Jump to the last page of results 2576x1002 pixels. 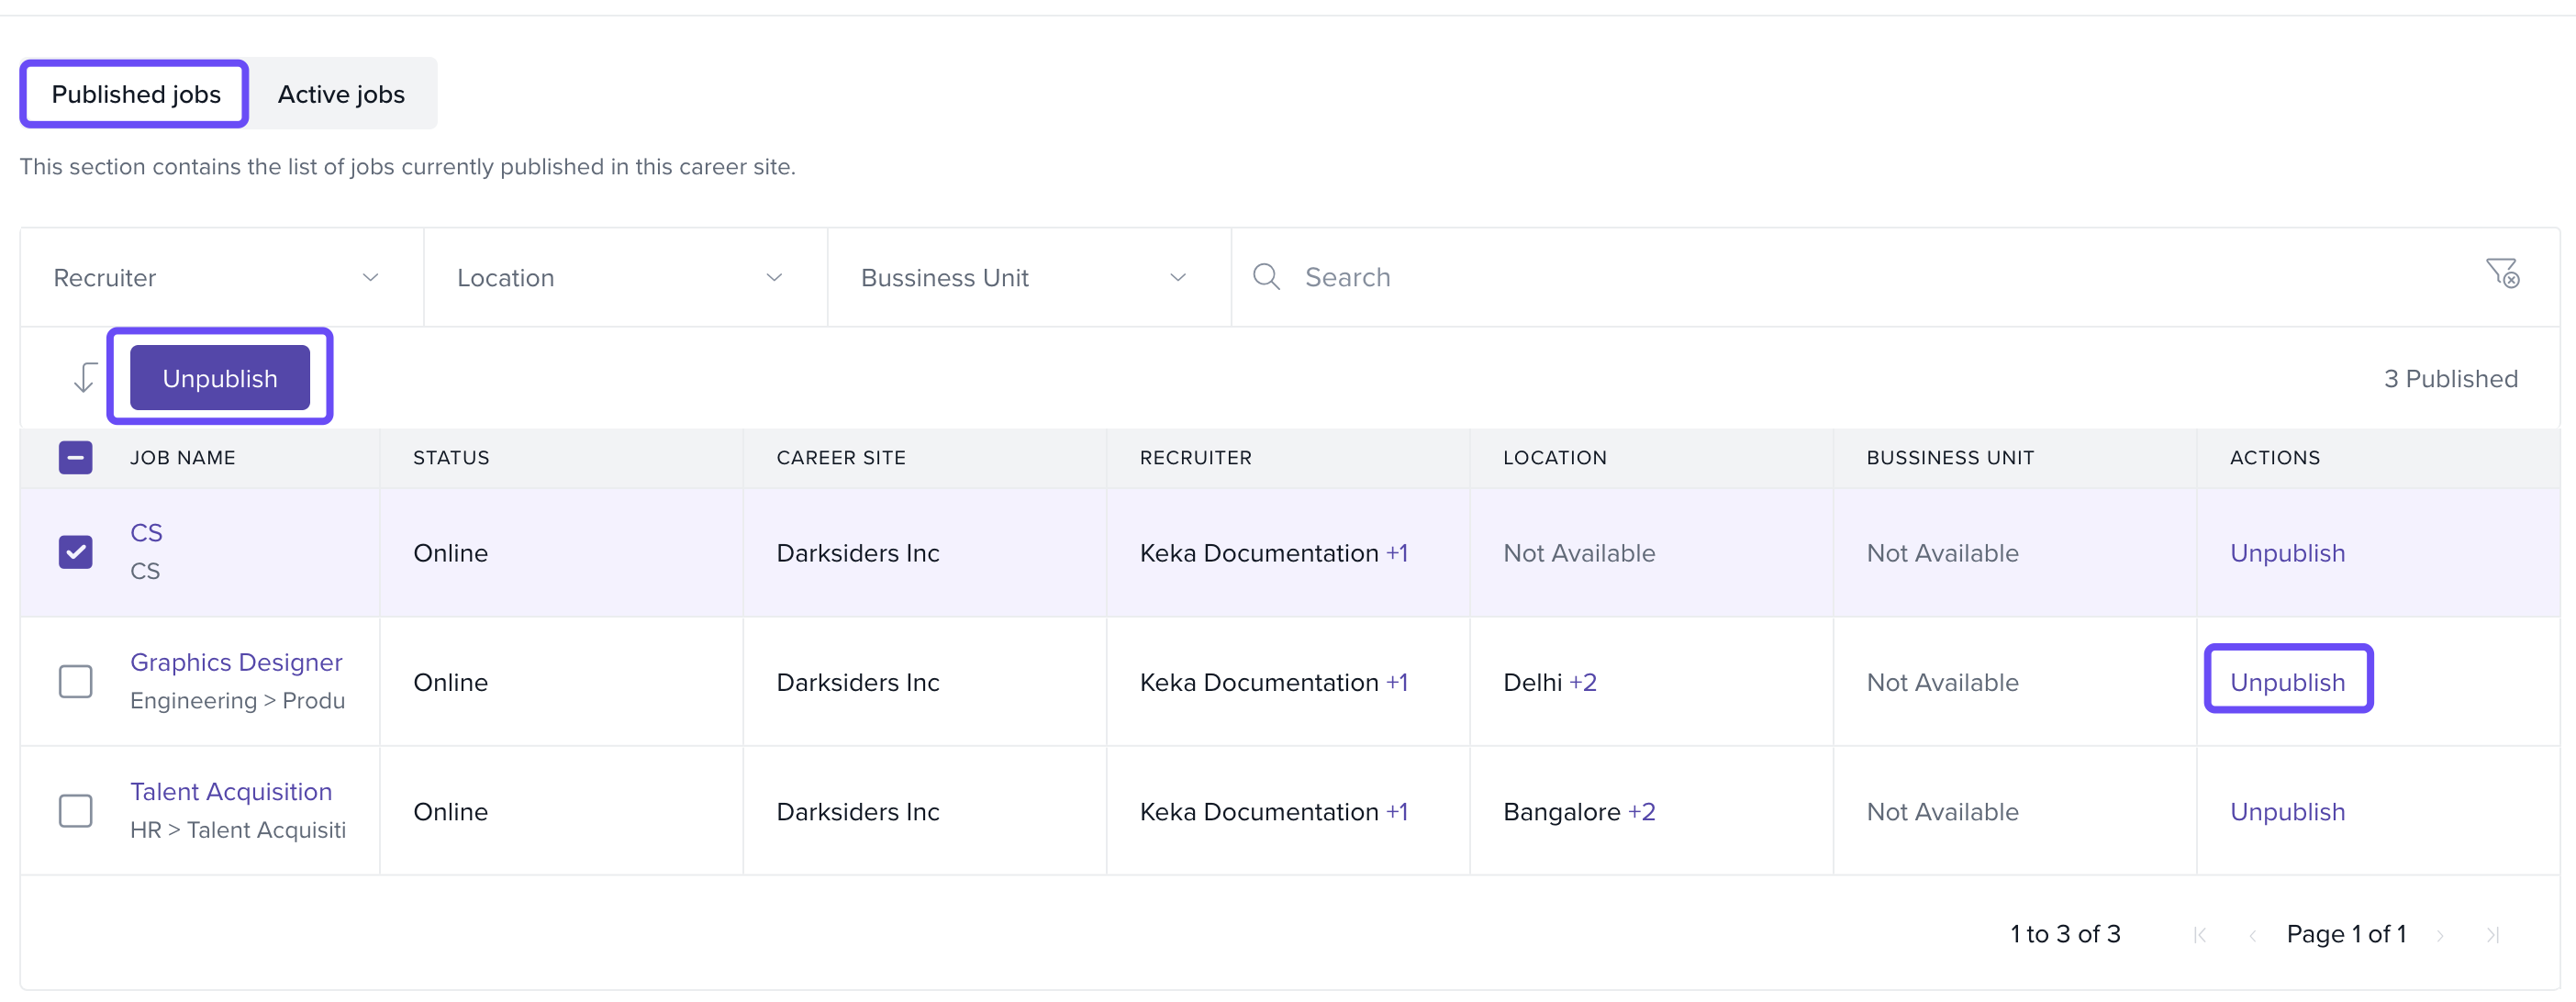tap(2492, 935)
